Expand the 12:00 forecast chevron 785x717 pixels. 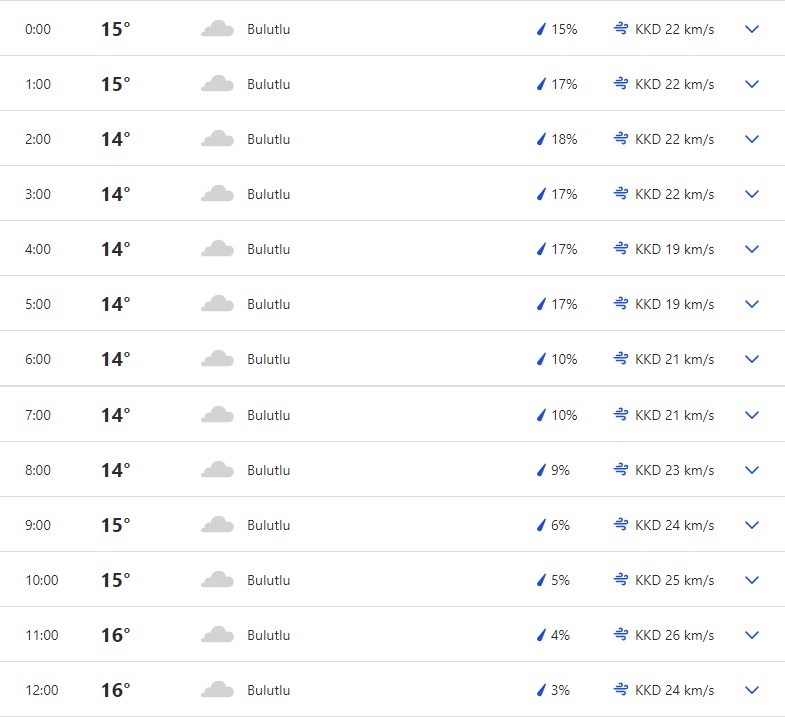pos(752,690)
